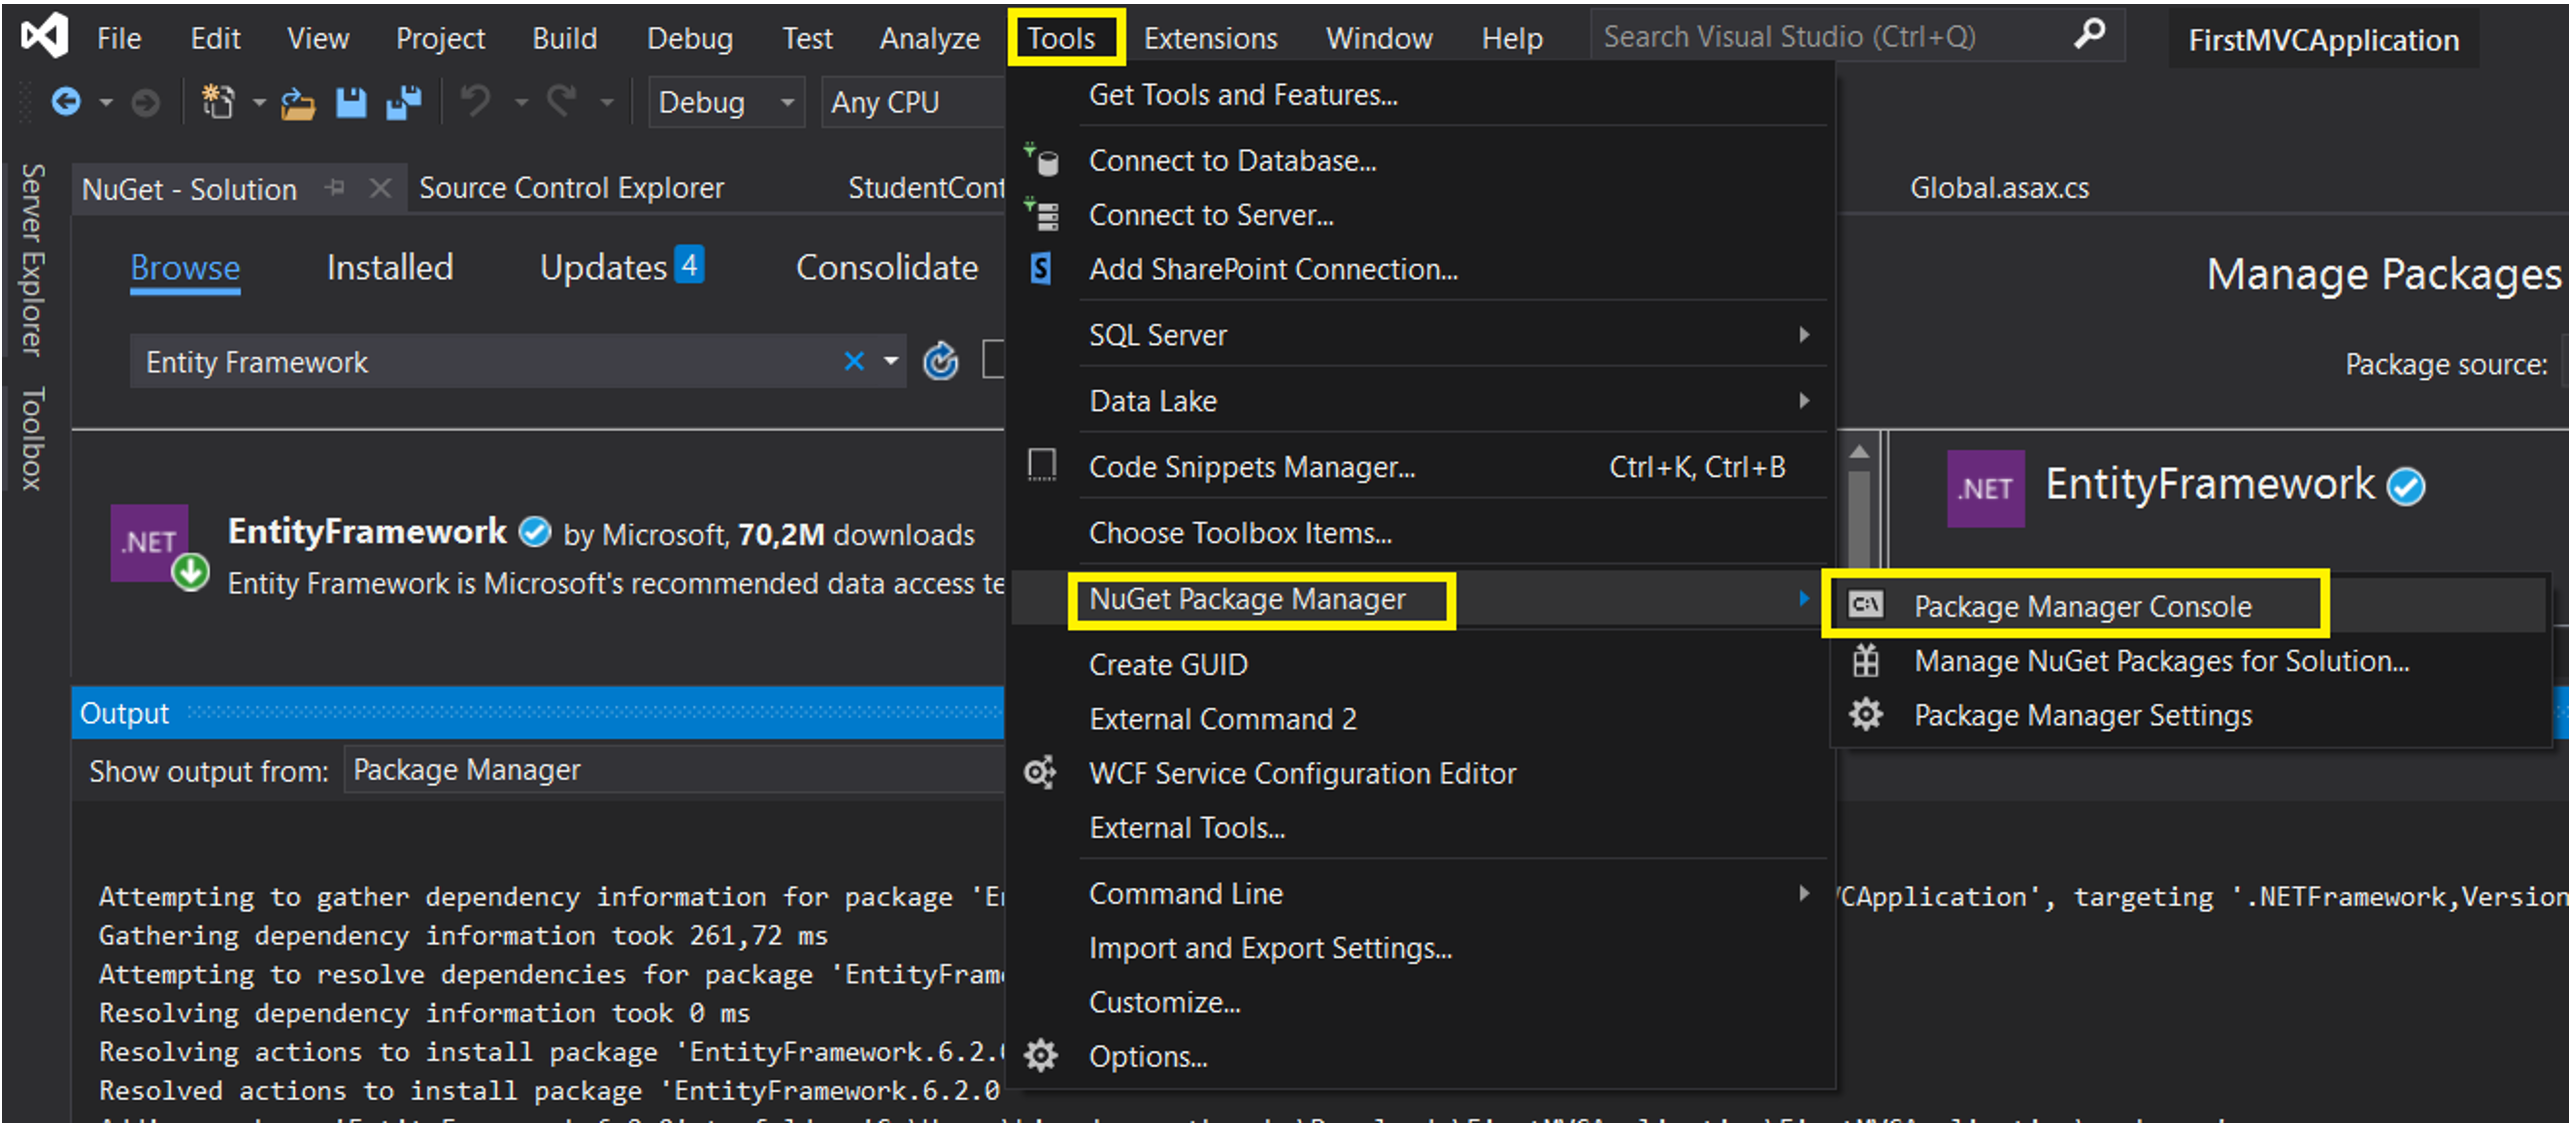2573x1125 pixels.
Task: Open Options with gear icon
Action: pyautogui.click(x=1147, y=1056)
